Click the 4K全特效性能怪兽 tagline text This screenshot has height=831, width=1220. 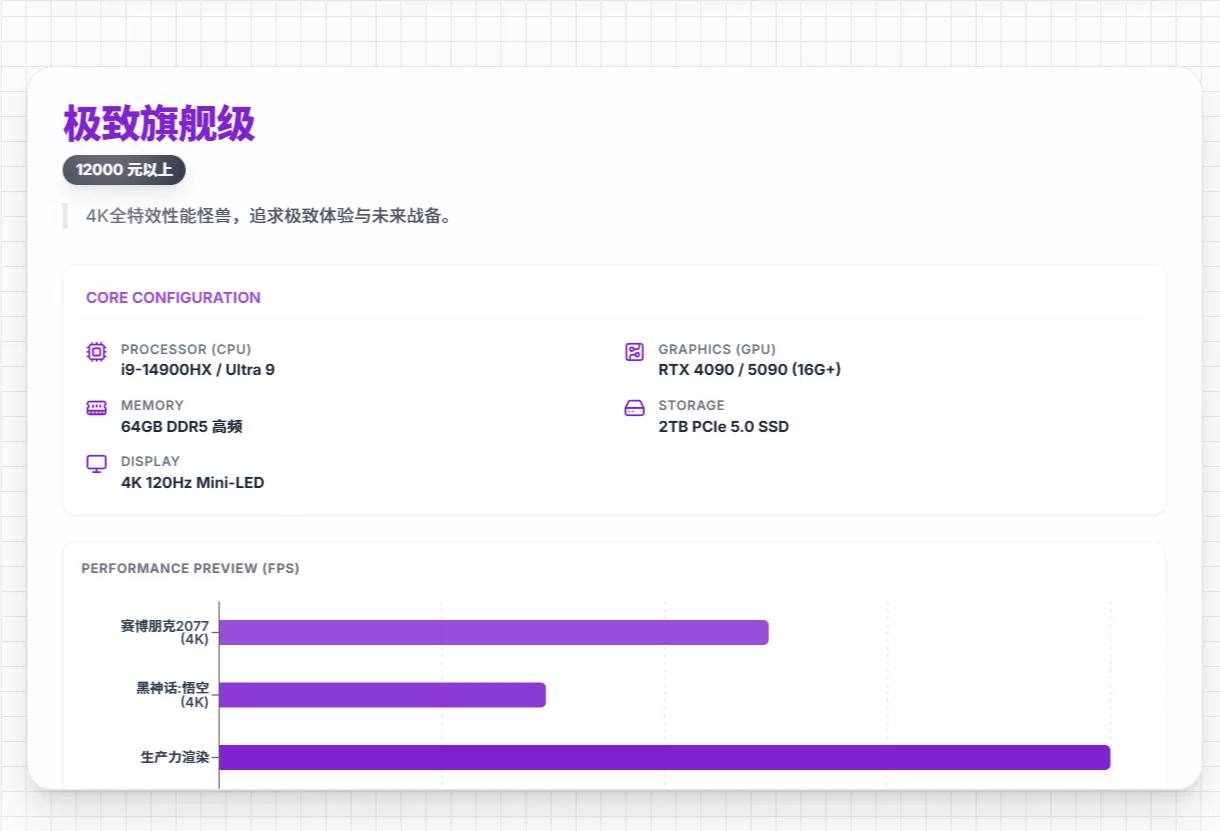269,216
